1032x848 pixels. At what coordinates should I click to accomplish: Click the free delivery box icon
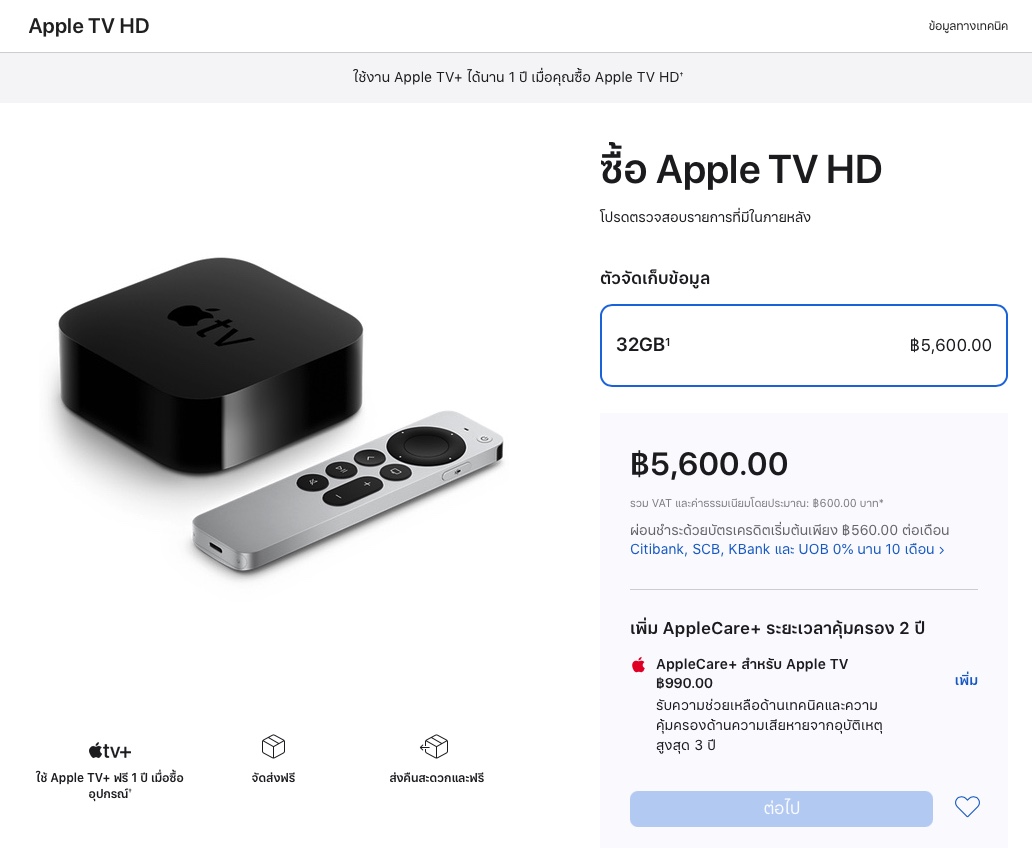tap(273, 746)
